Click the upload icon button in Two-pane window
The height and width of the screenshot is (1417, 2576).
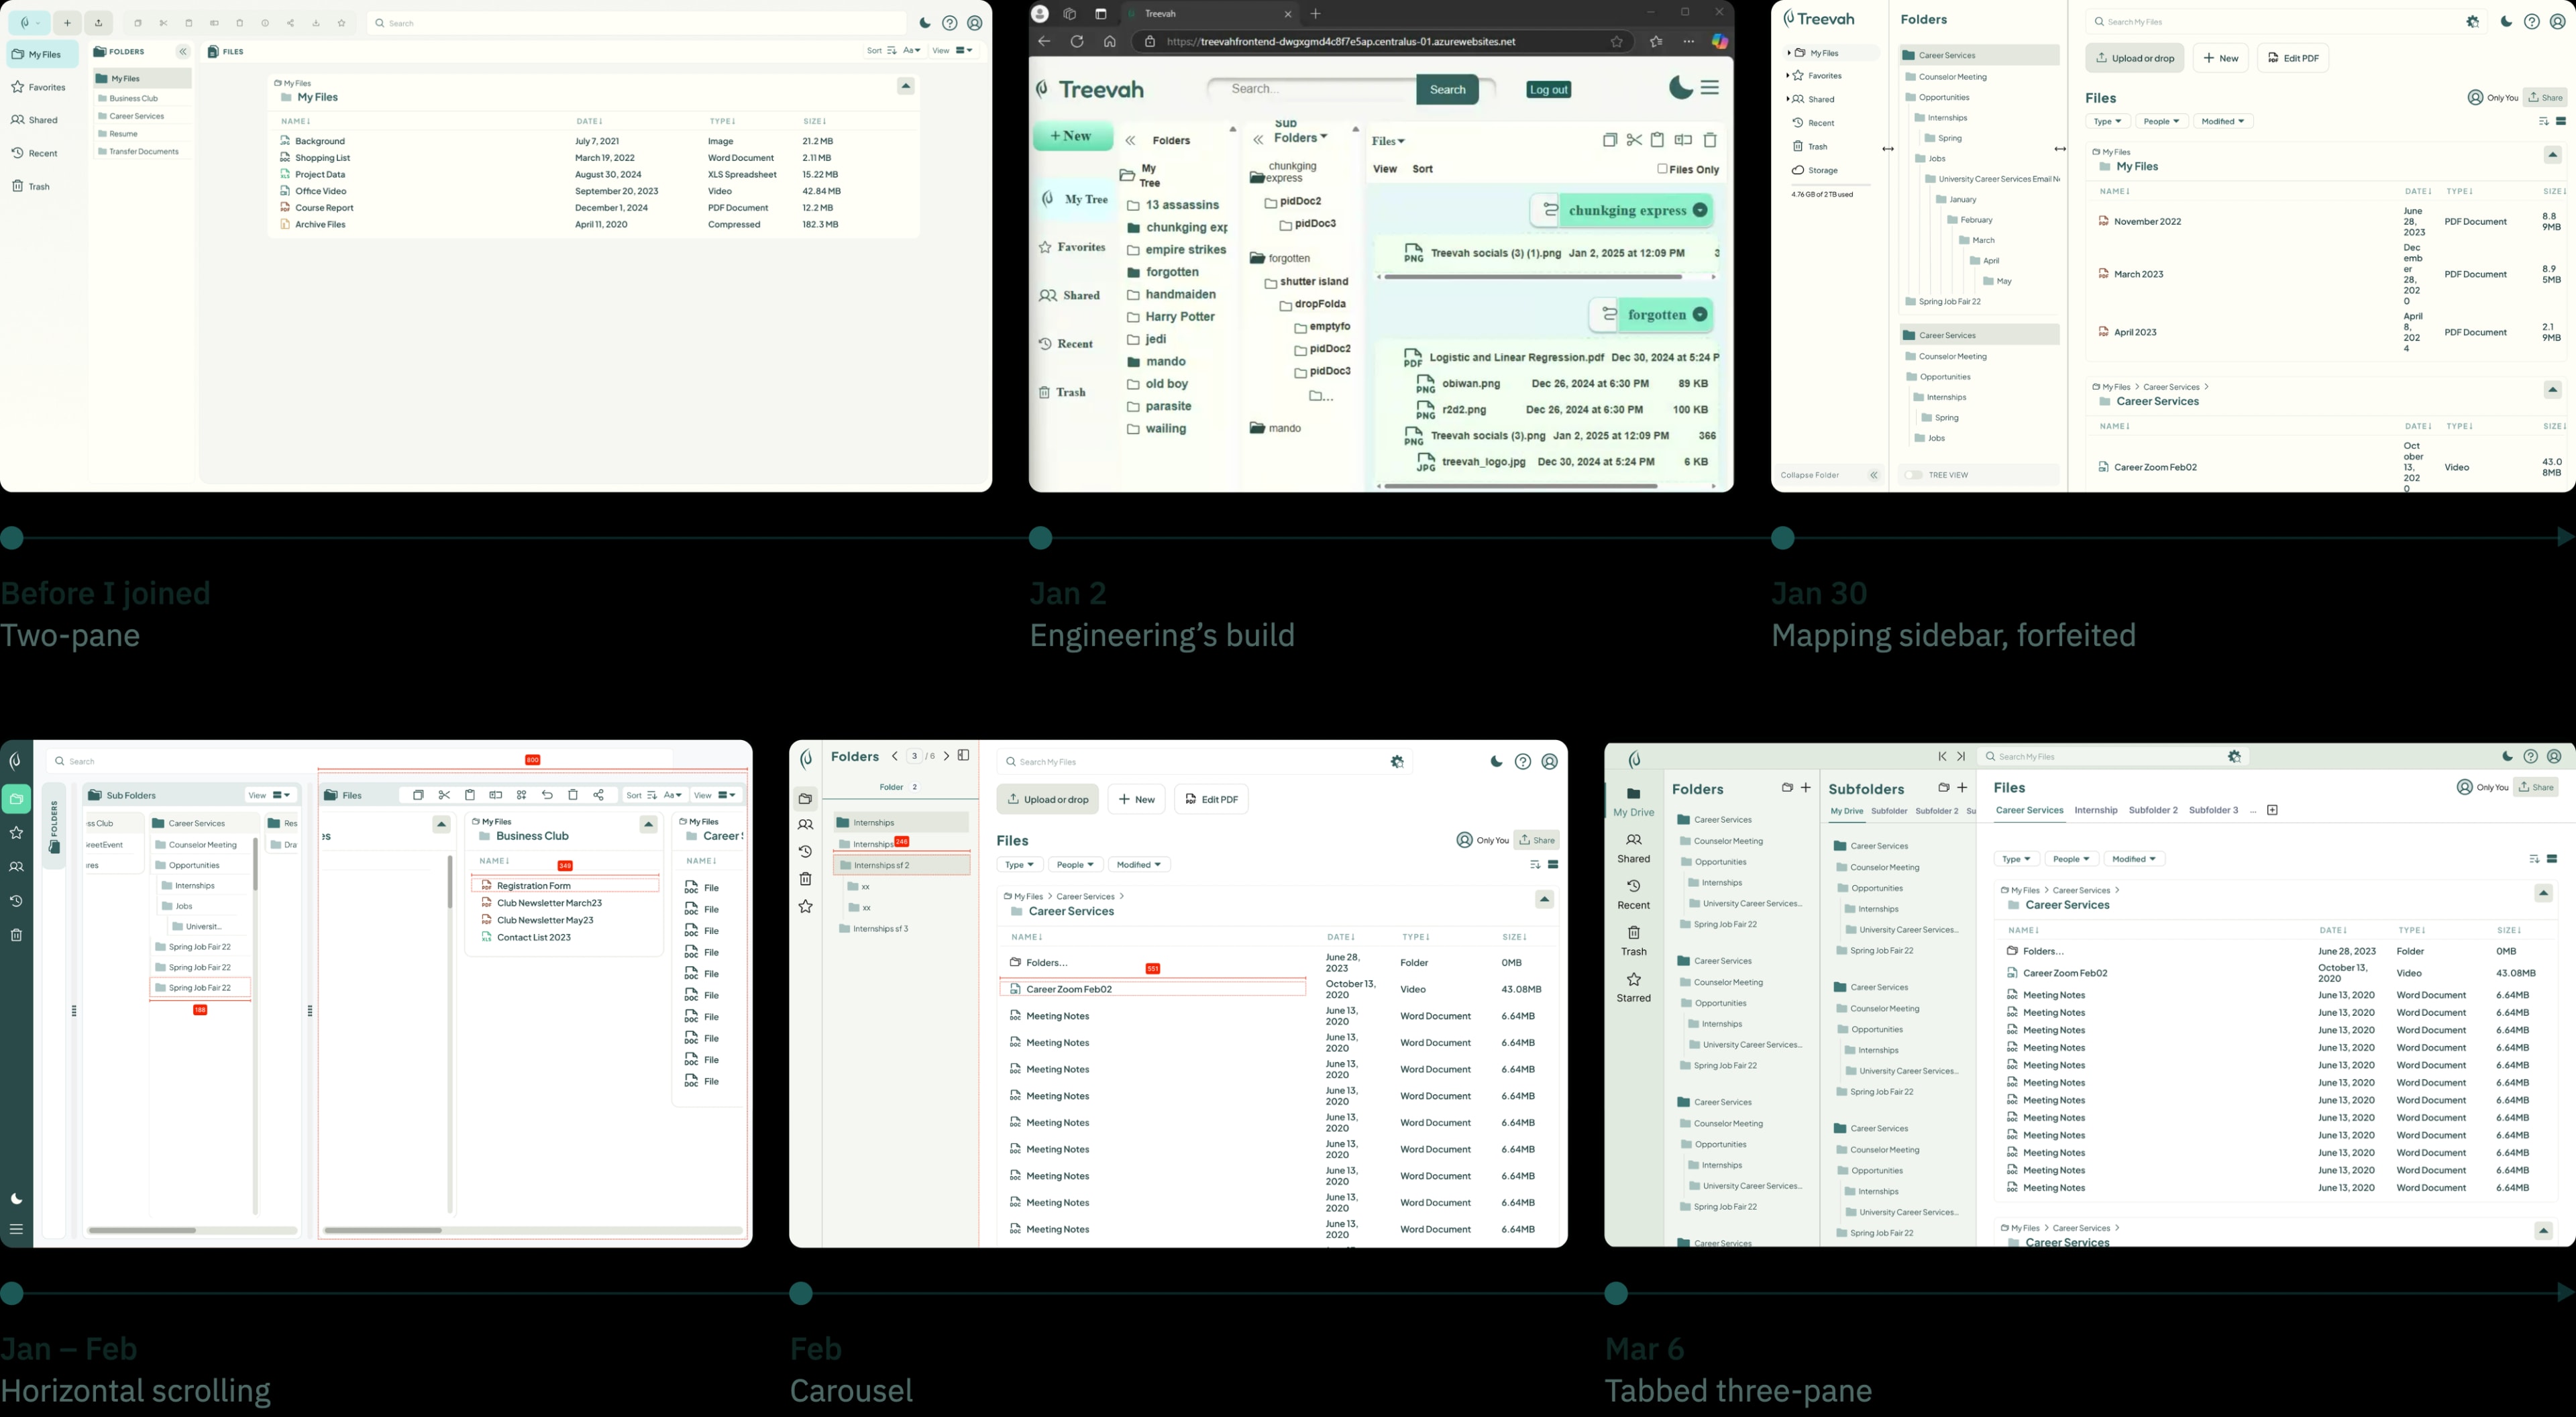coord(98,23)
